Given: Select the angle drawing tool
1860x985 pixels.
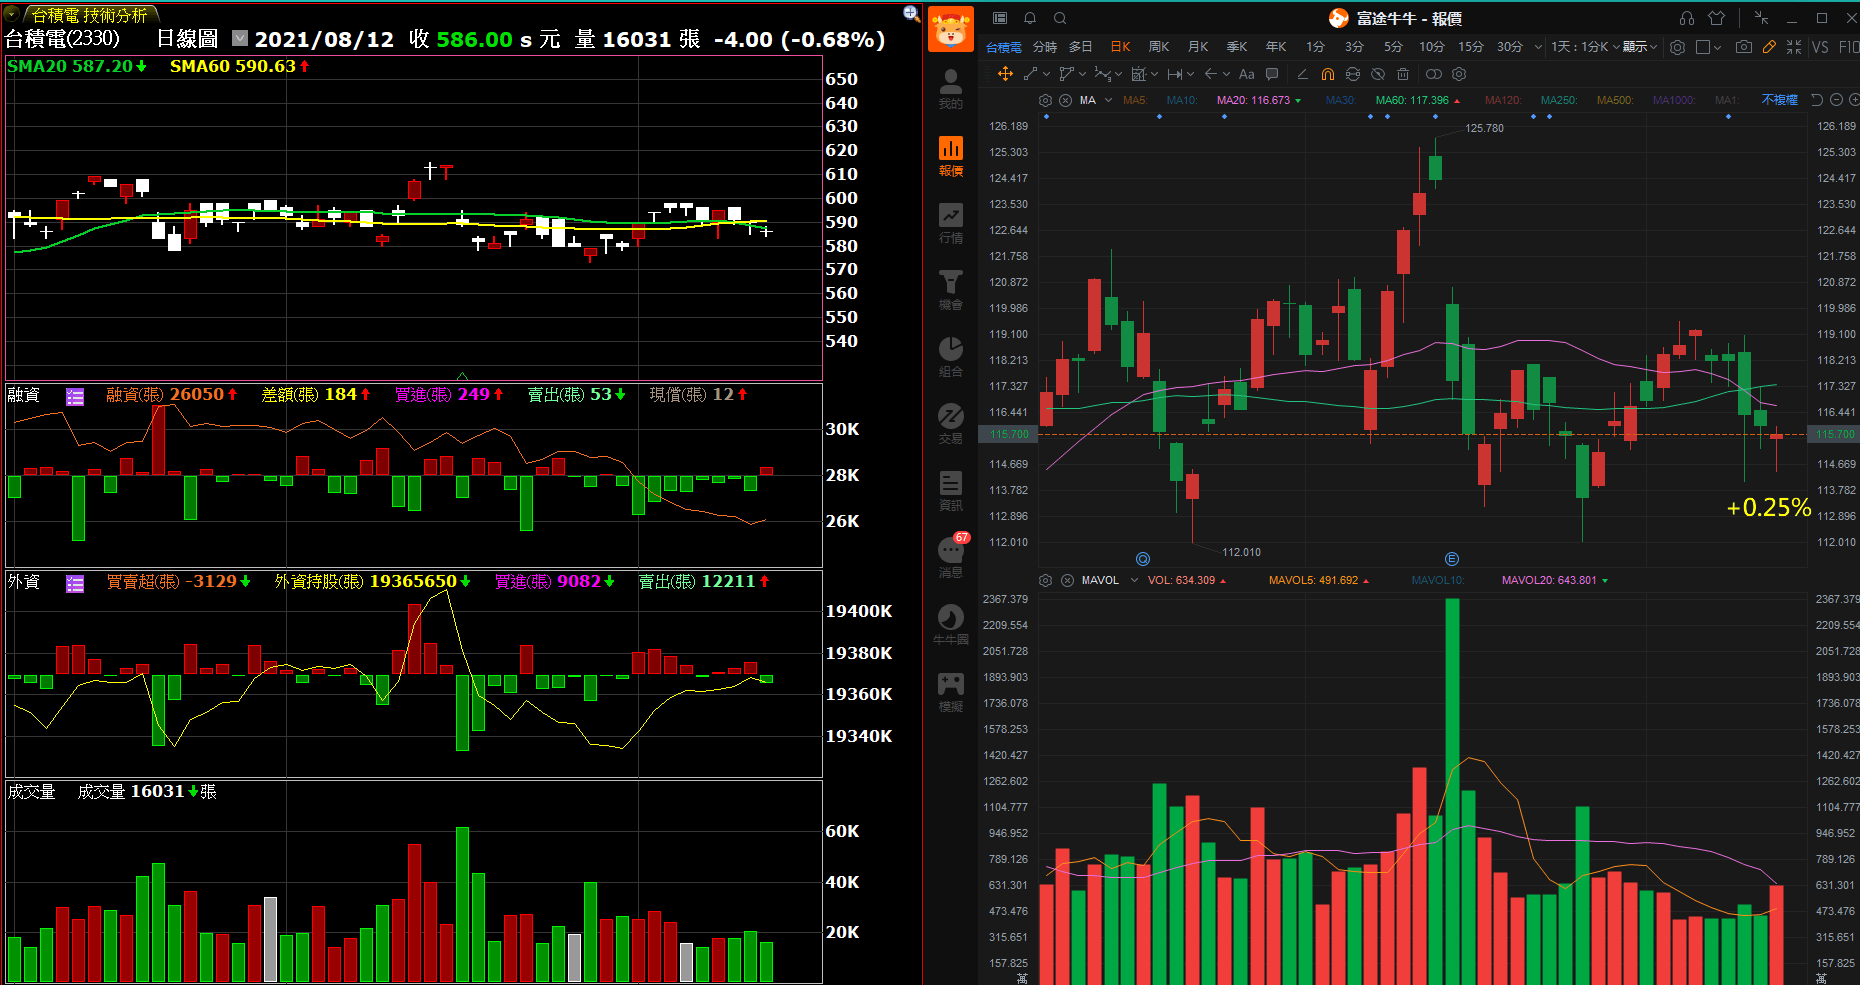Looking at the screenshot, I should click(x=1302, y=74).
